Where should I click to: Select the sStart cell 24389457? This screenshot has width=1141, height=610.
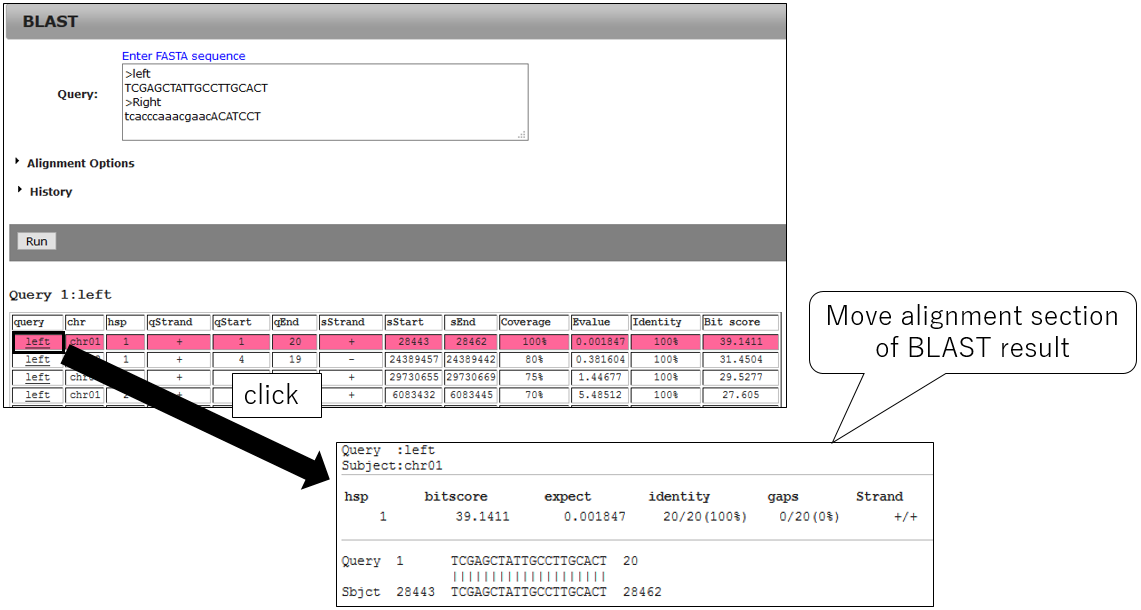[413, 360]
